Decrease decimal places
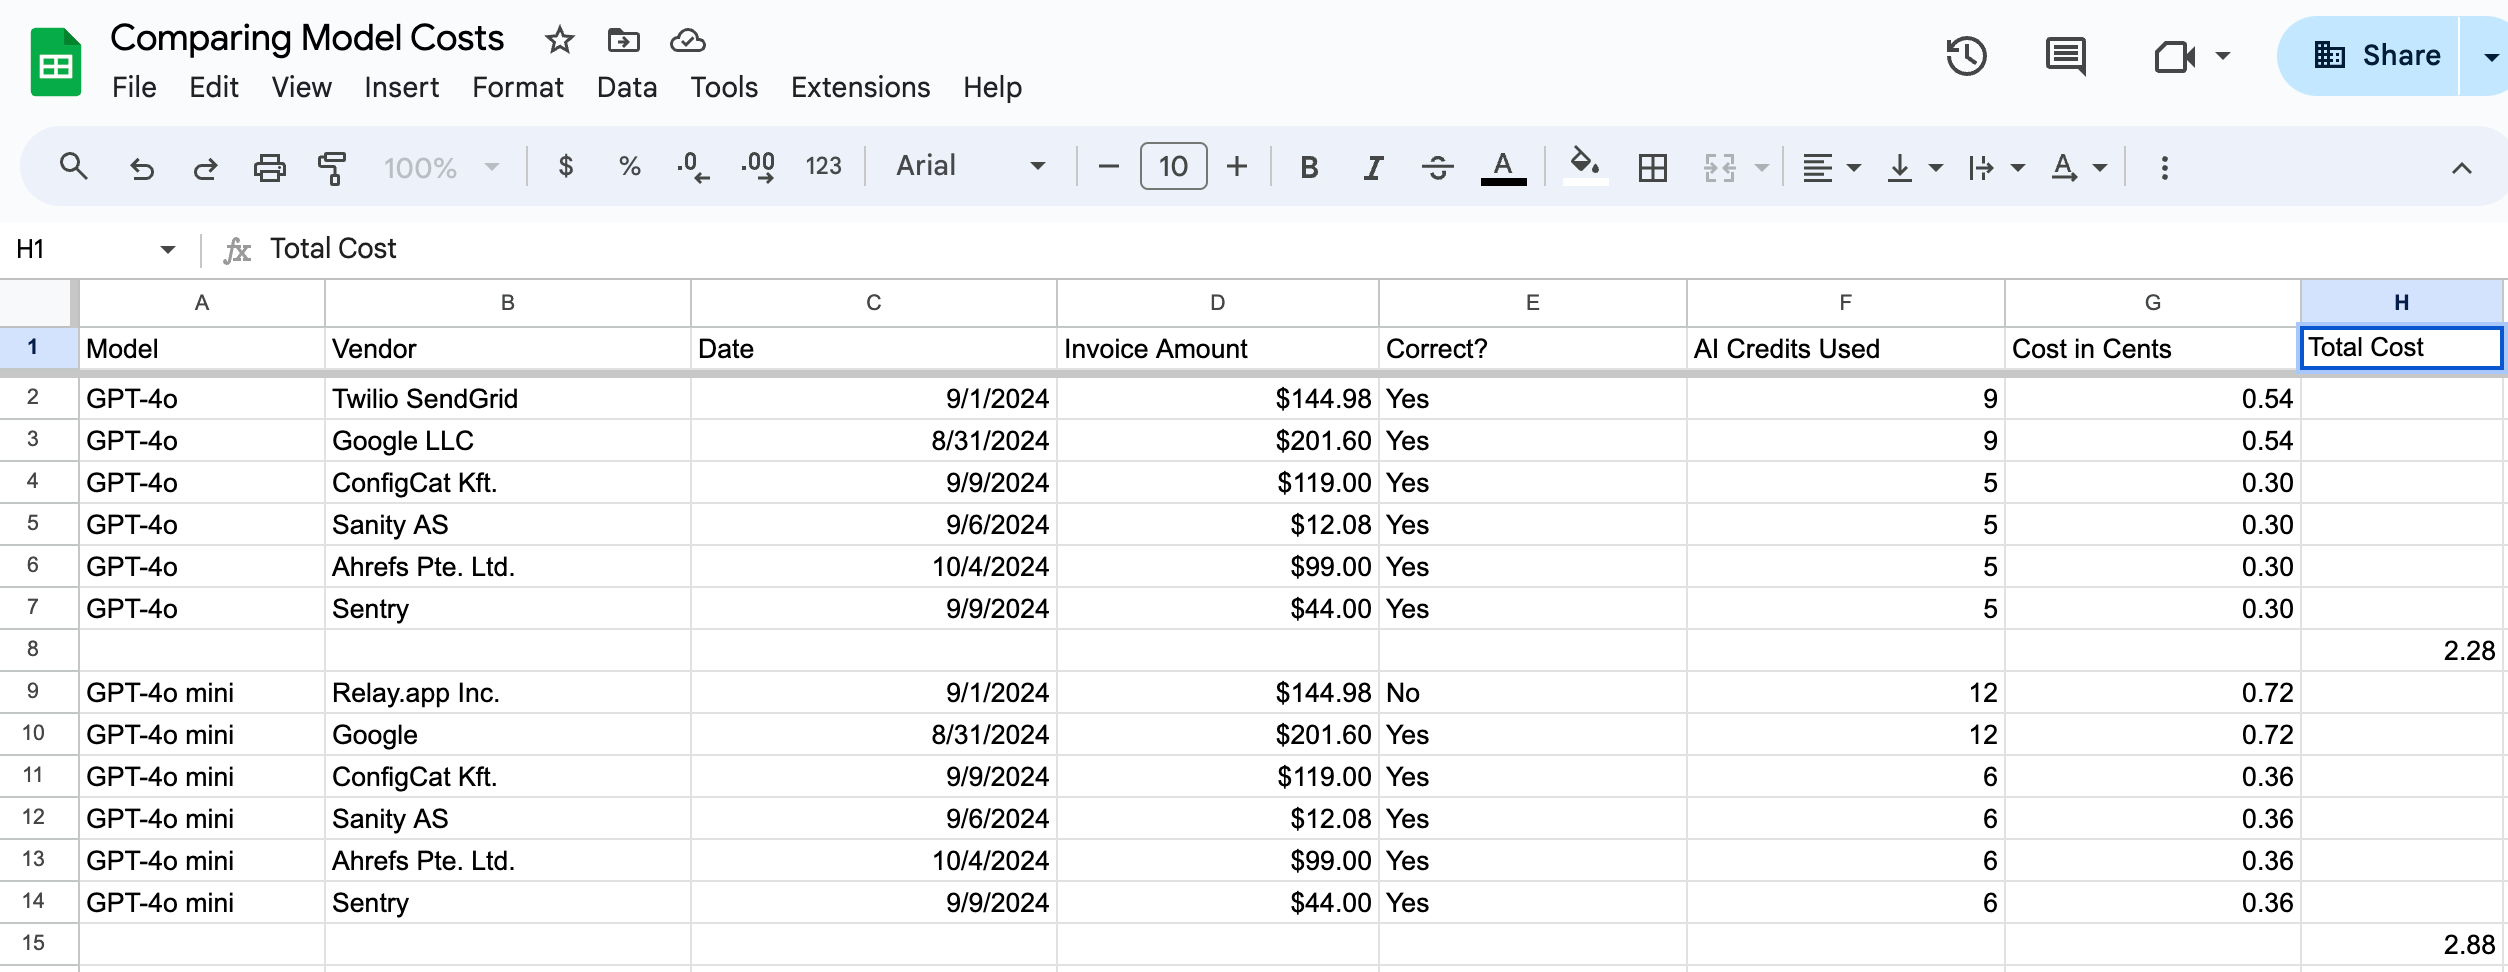The height and width of the screenshot is (972, 2508). coord(693,167)
